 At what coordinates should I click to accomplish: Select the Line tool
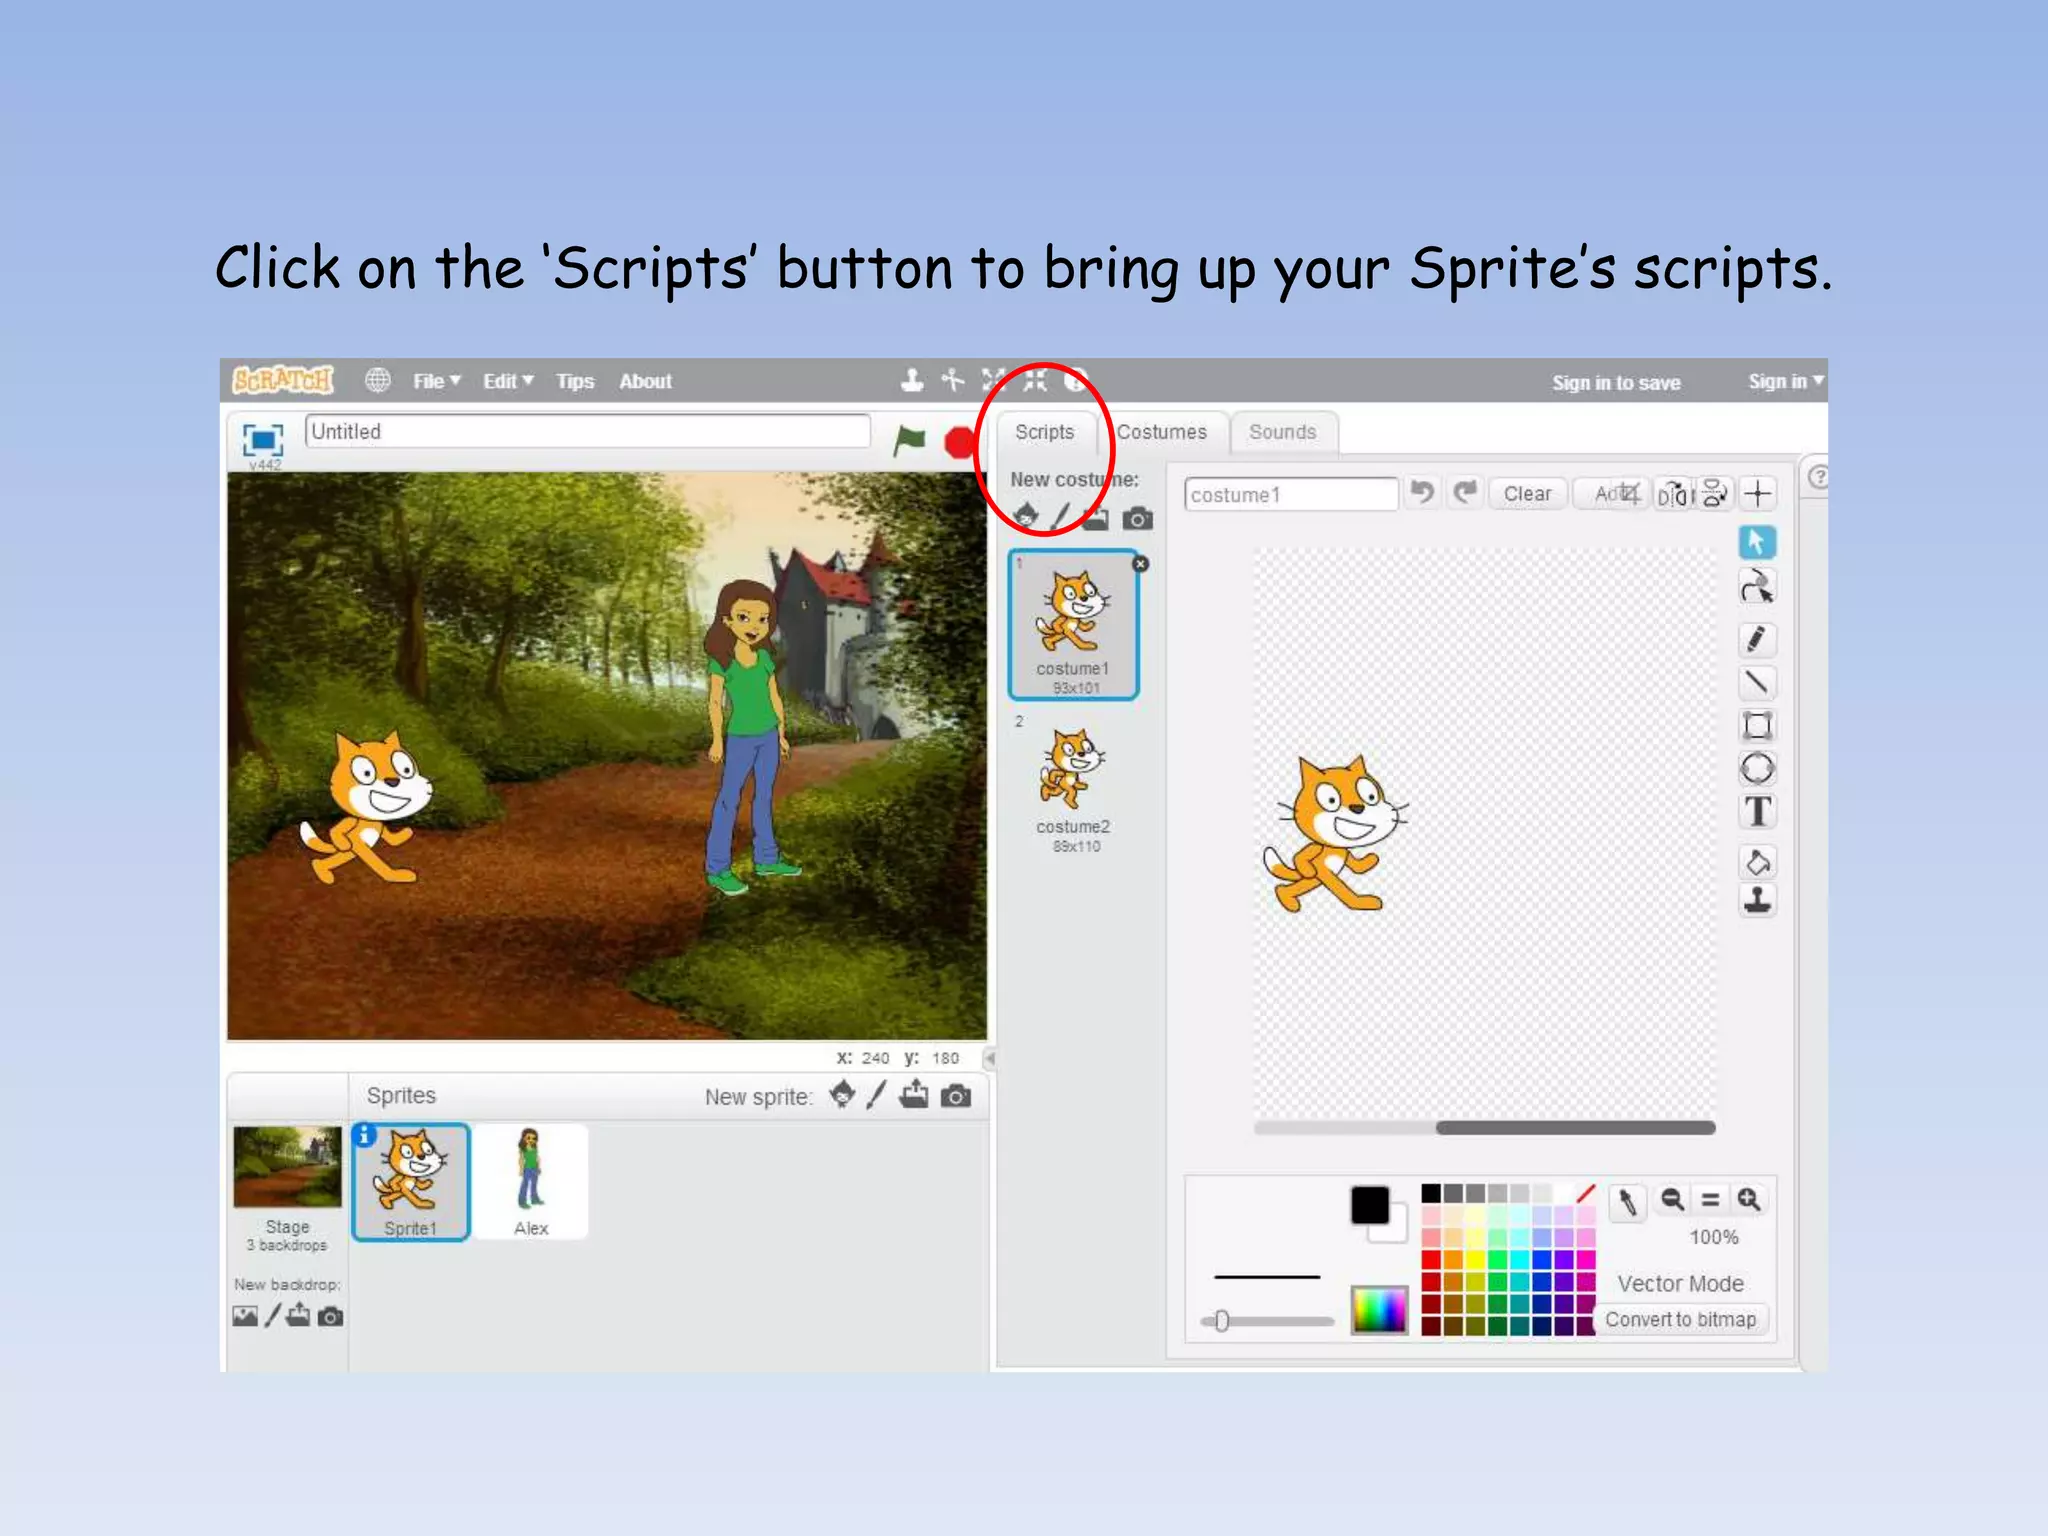click(x=1757, y=683)
